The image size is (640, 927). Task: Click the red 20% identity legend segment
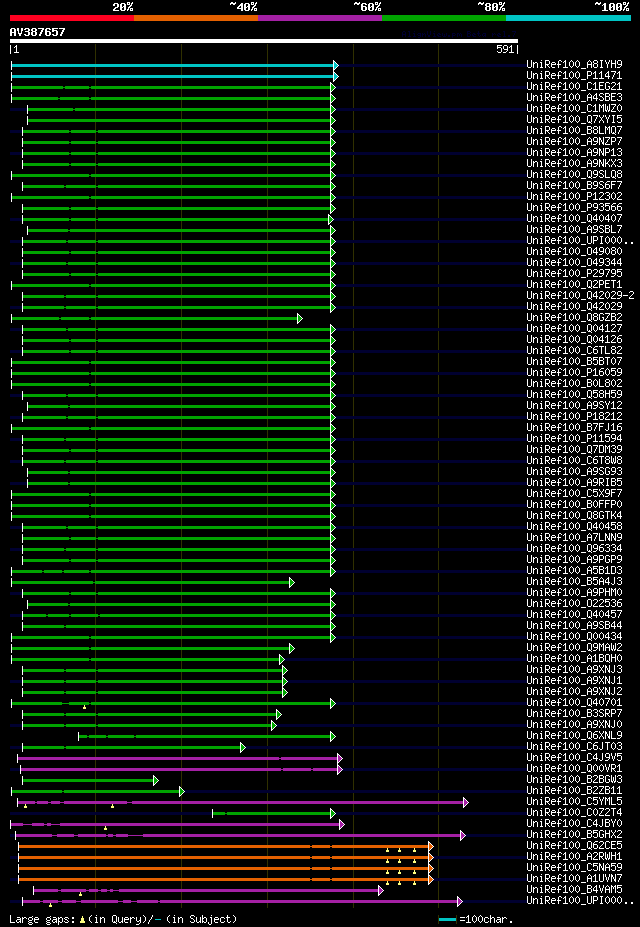tap(72, 18)
